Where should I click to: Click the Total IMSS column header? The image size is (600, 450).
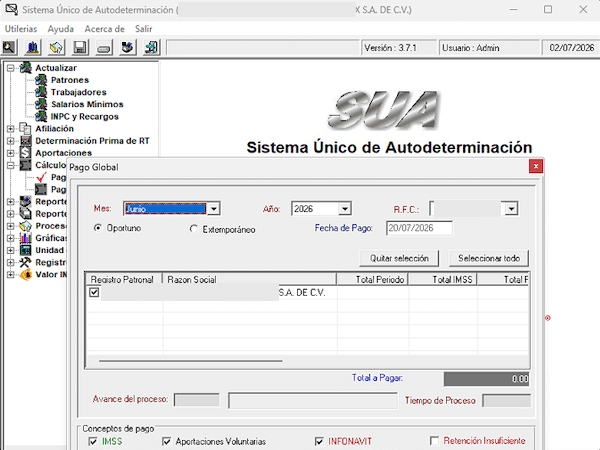pos(443,279)
